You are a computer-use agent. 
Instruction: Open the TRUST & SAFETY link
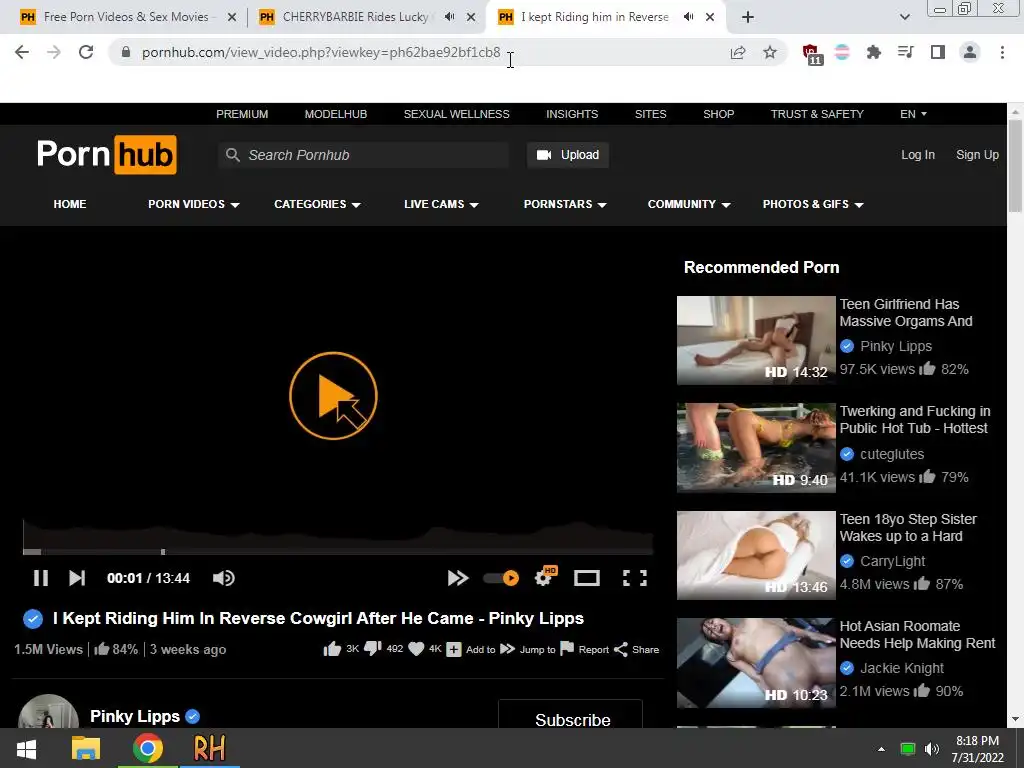pyautogui.click(x=817, y=114)
